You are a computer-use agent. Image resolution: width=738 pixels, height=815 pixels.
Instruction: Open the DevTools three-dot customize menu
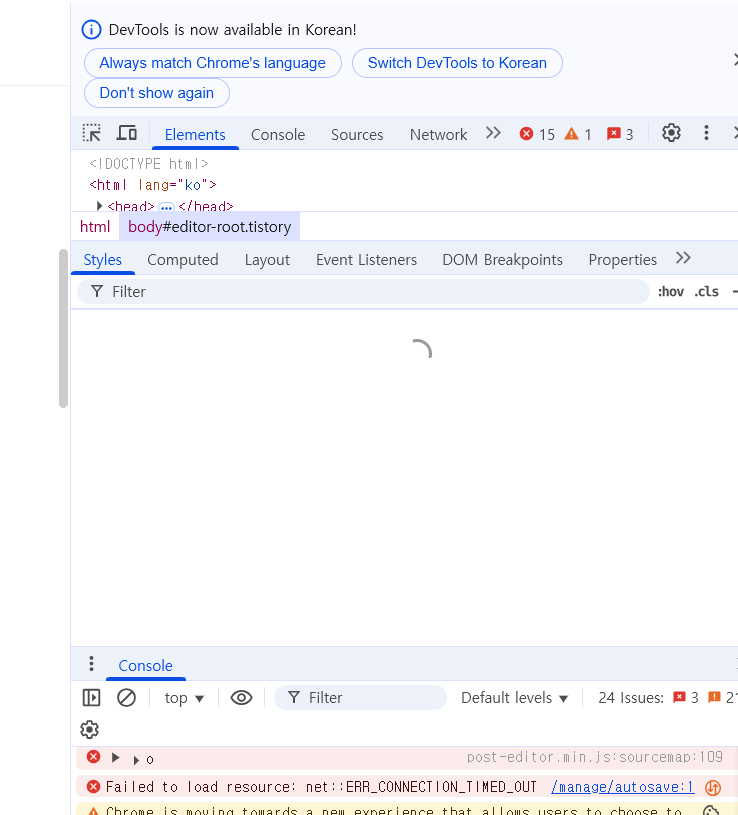pos(706,133)
